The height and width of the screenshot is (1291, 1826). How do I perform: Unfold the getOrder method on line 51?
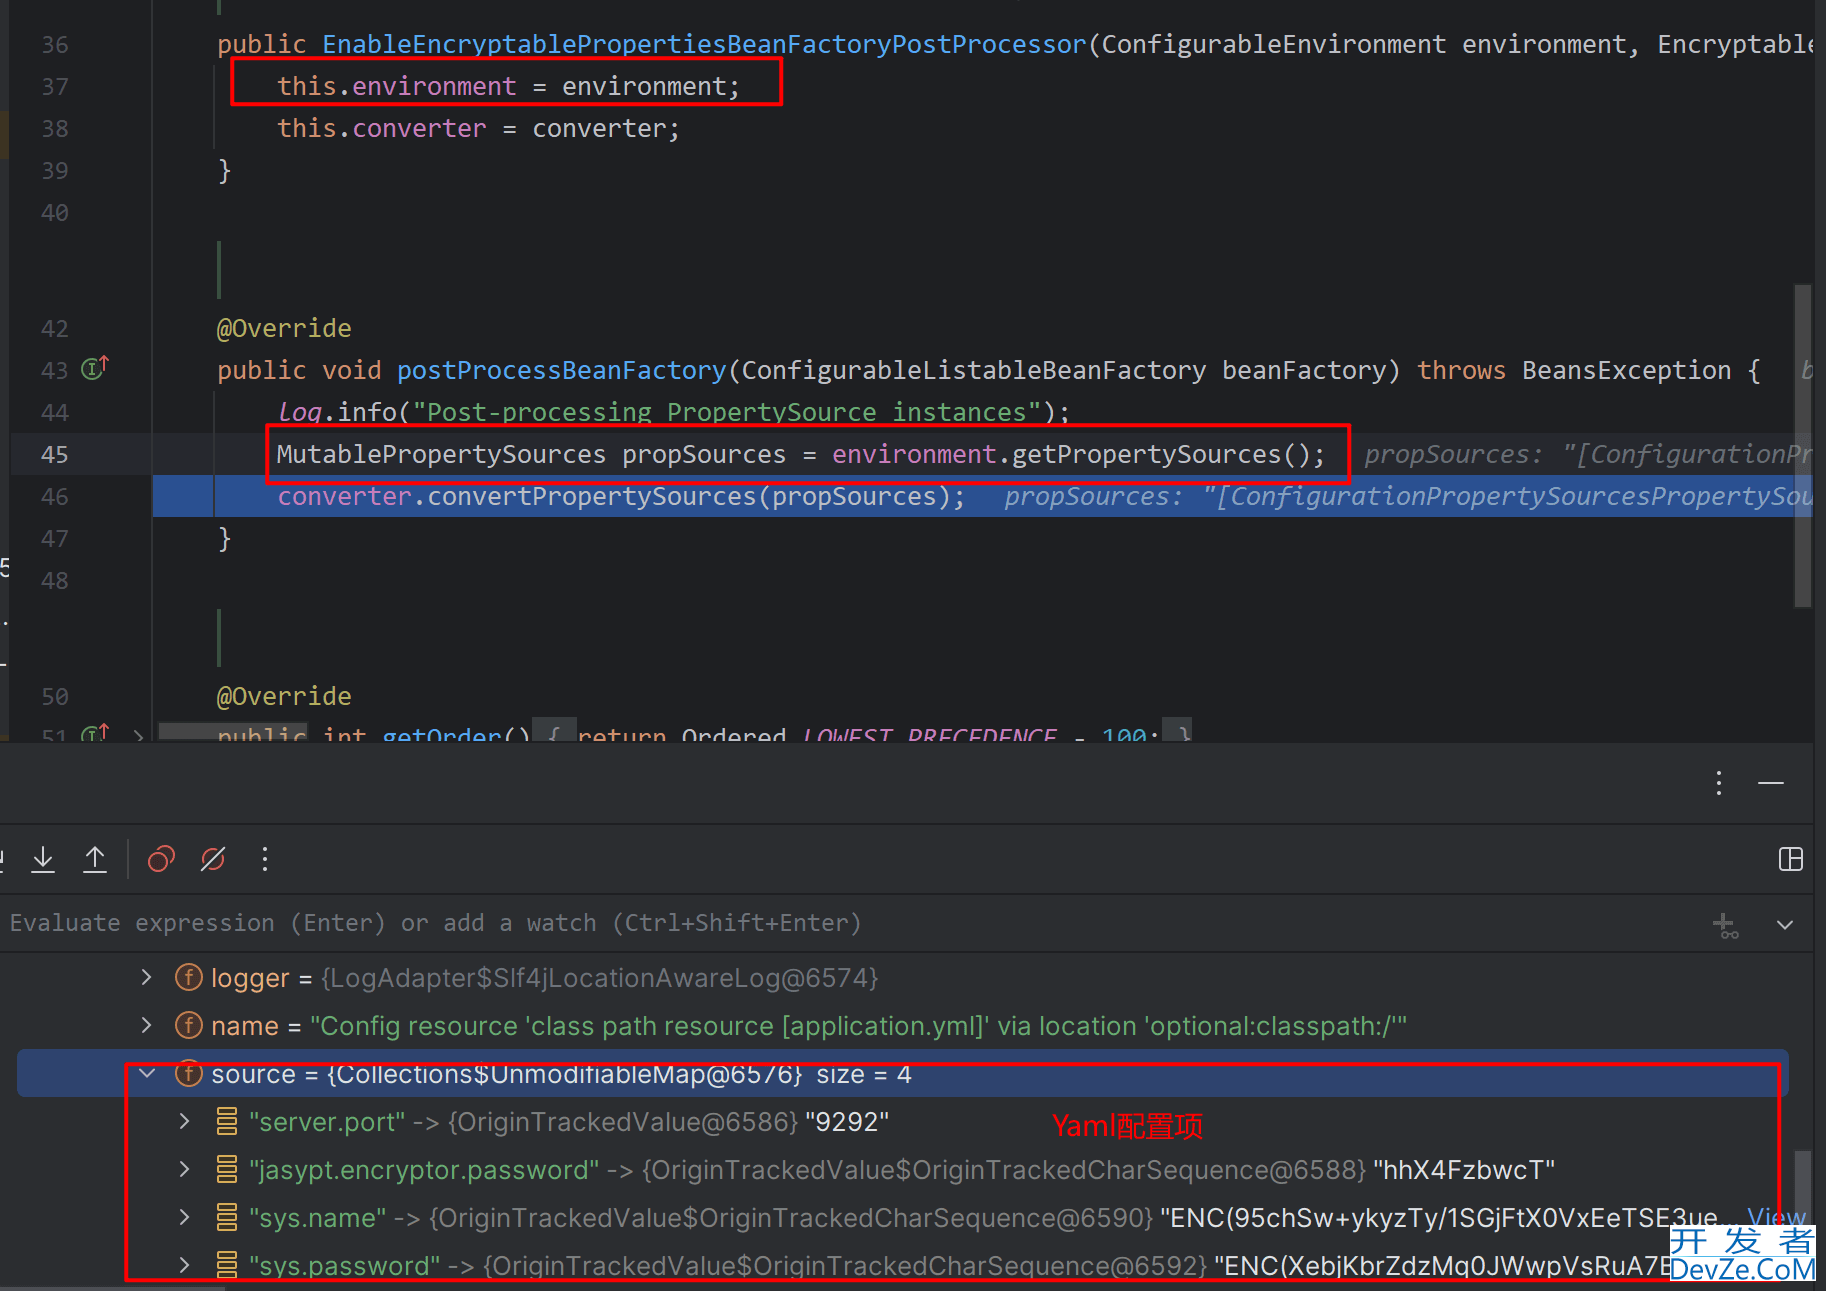(x=138, y=736)
